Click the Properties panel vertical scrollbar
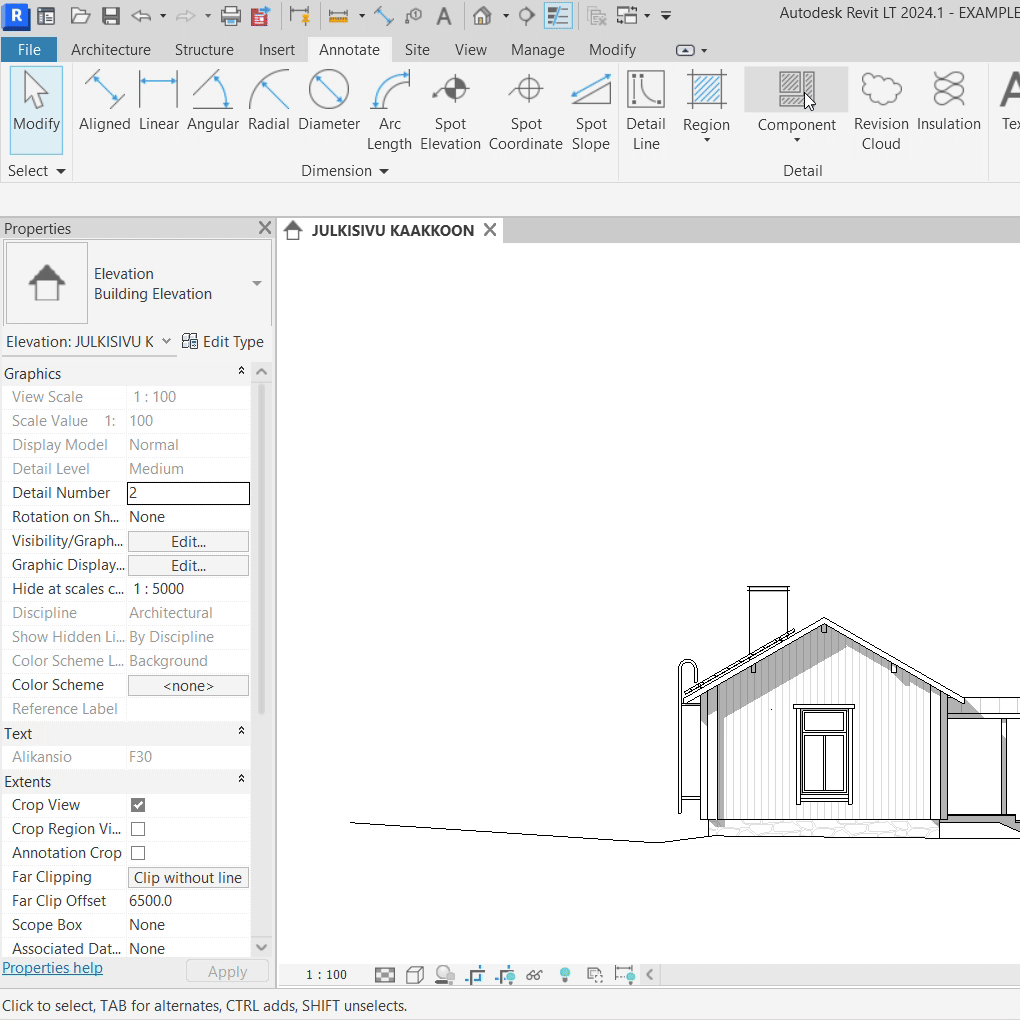Viewport: 1020px width, 1020px height. pos(262,550)
